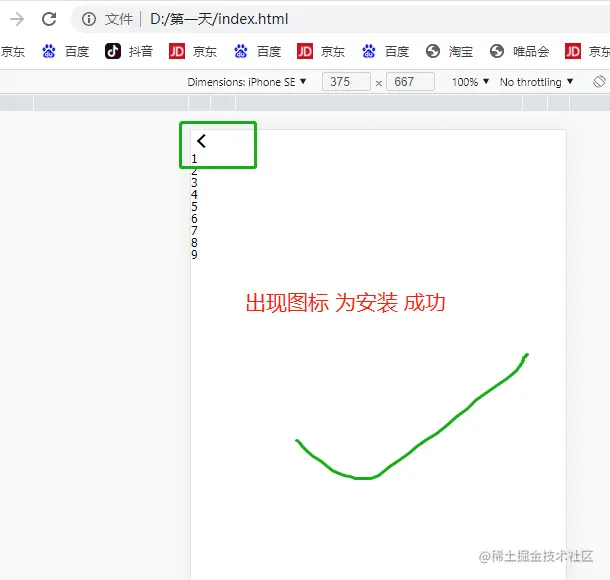Image resolution: width=610 pixels, height=580 pixels.
Task: Open the No throttling dropdown
Action: [x=536, y=82]
